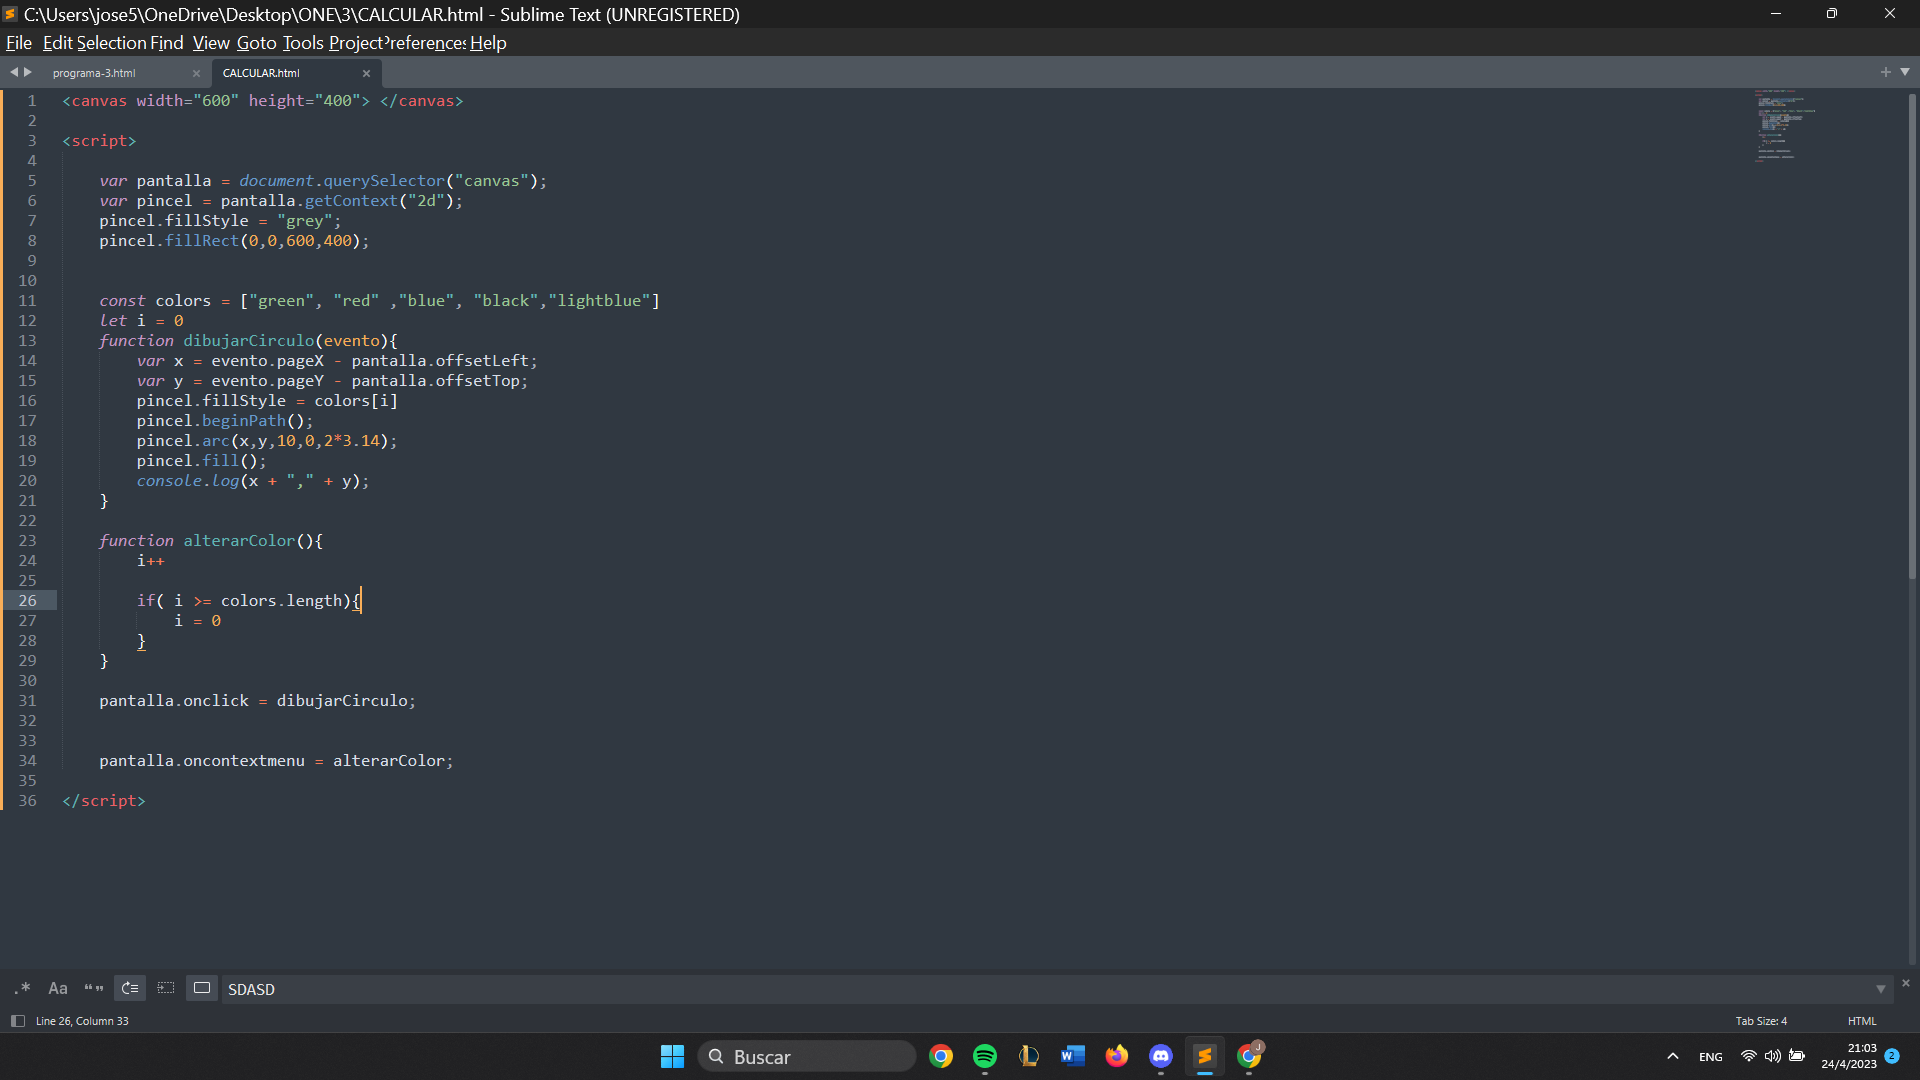Viewport: 1920px width, 1080px height.
Task: Open Windows Start menu
Action: 672,1056
